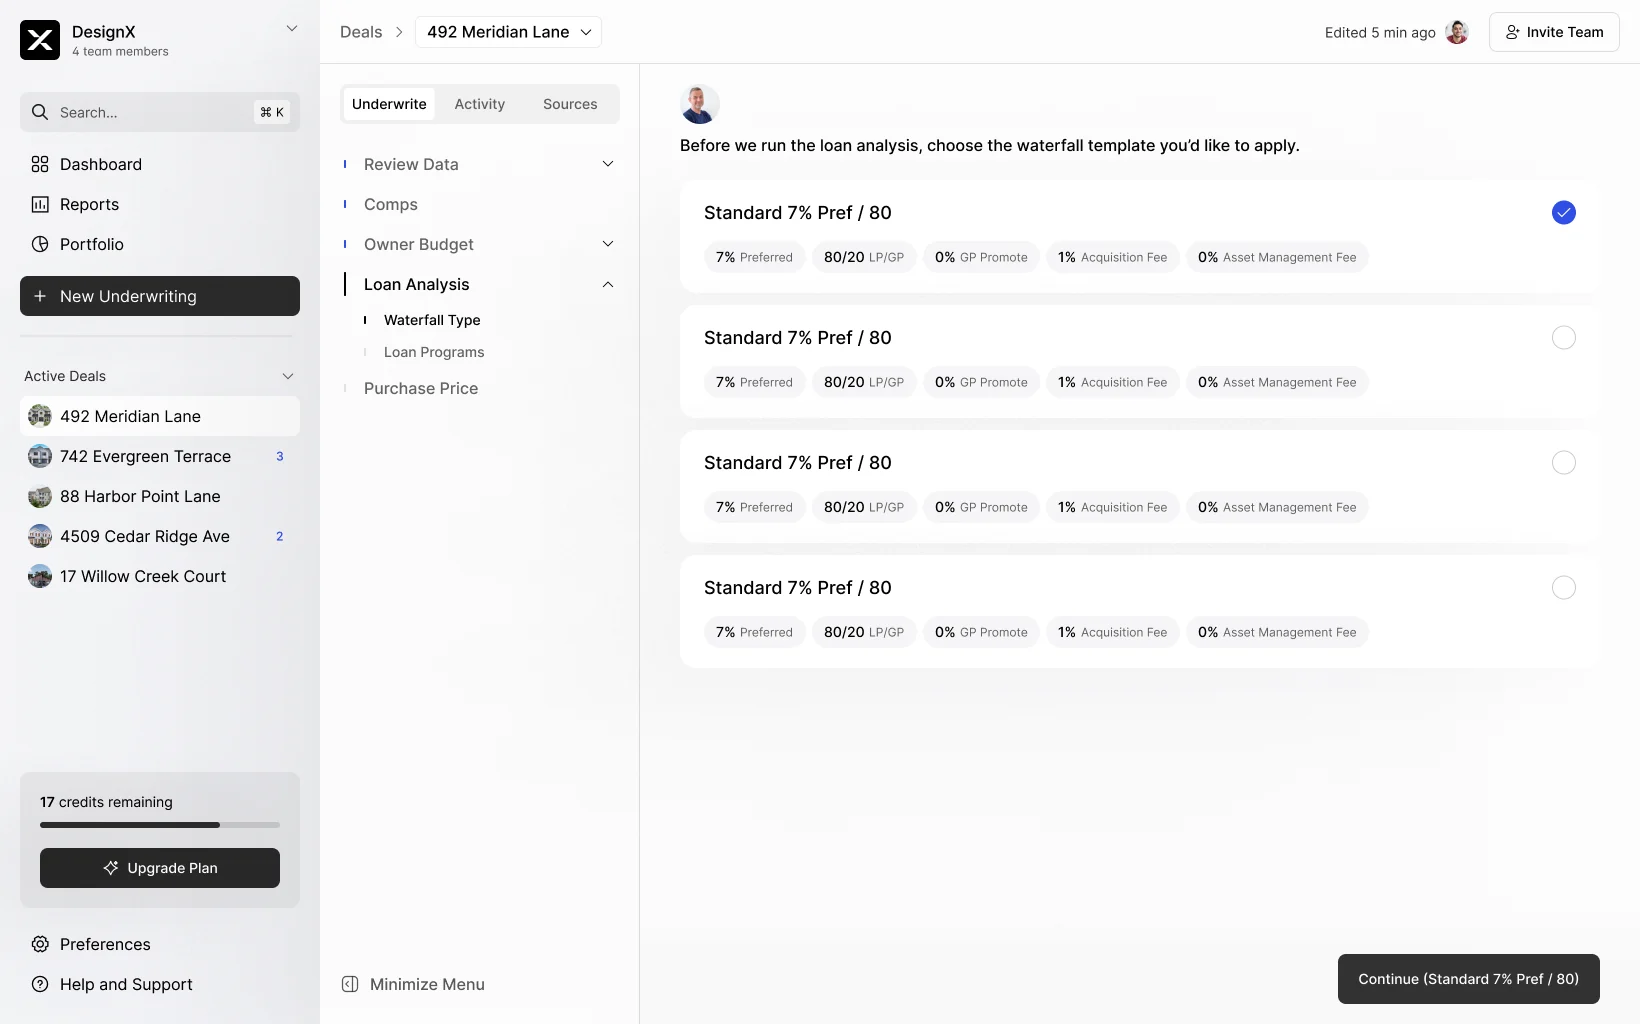Viewport: 1640px width, 1024px height.
Task: Click the checked waterfall template radio button
Action: point(1564,212)
